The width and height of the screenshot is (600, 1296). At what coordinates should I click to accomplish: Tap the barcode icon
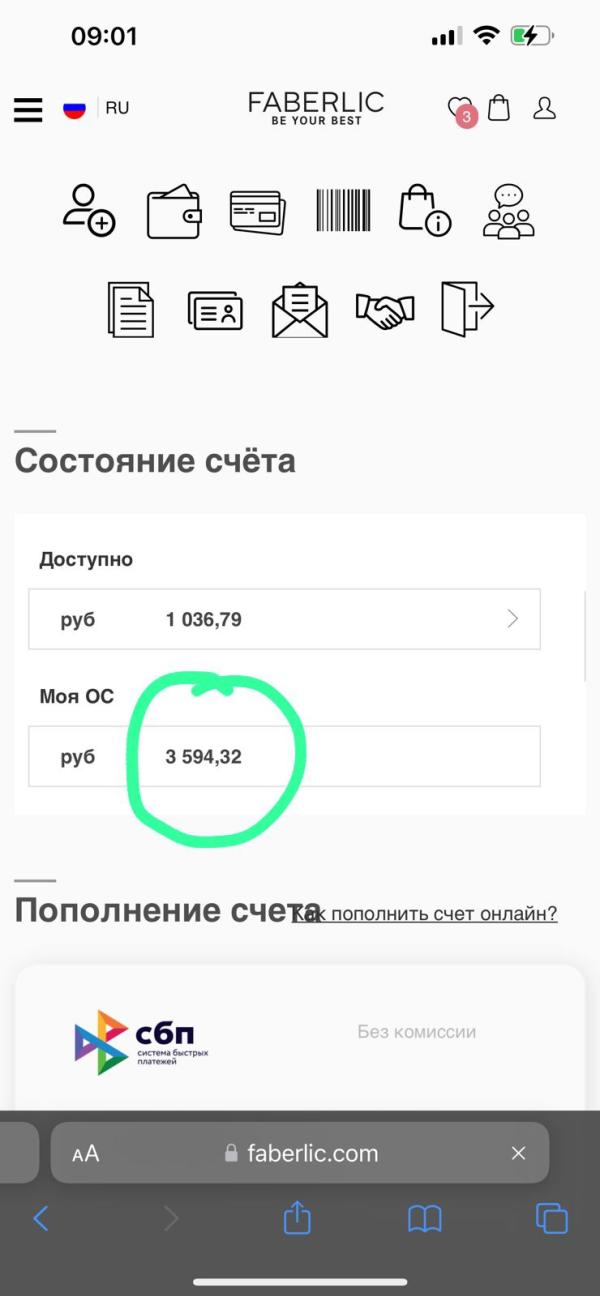pyautogui.click(x=343, y=211)
